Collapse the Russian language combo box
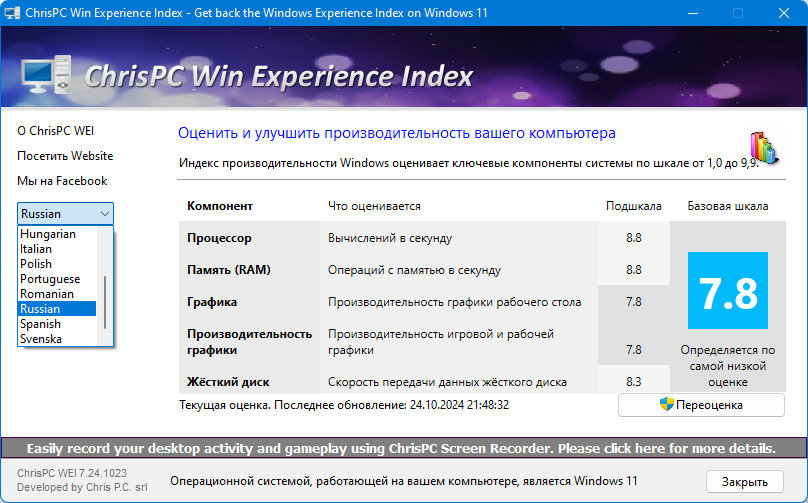 pos(65,213)
